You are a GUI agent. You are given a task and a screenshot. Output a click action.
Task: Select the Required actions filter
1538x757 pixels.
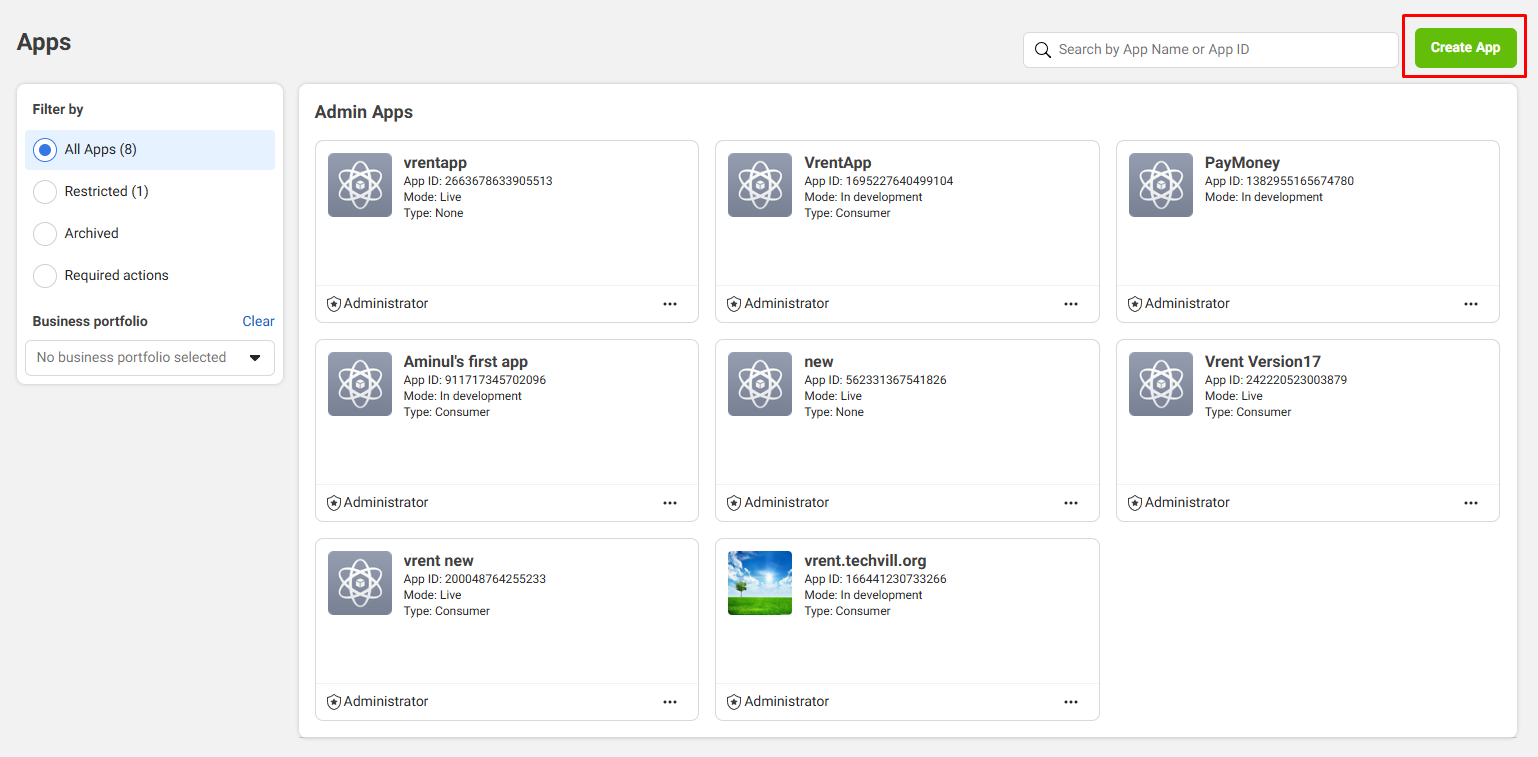pyautogui.click(x=45, y=276)
